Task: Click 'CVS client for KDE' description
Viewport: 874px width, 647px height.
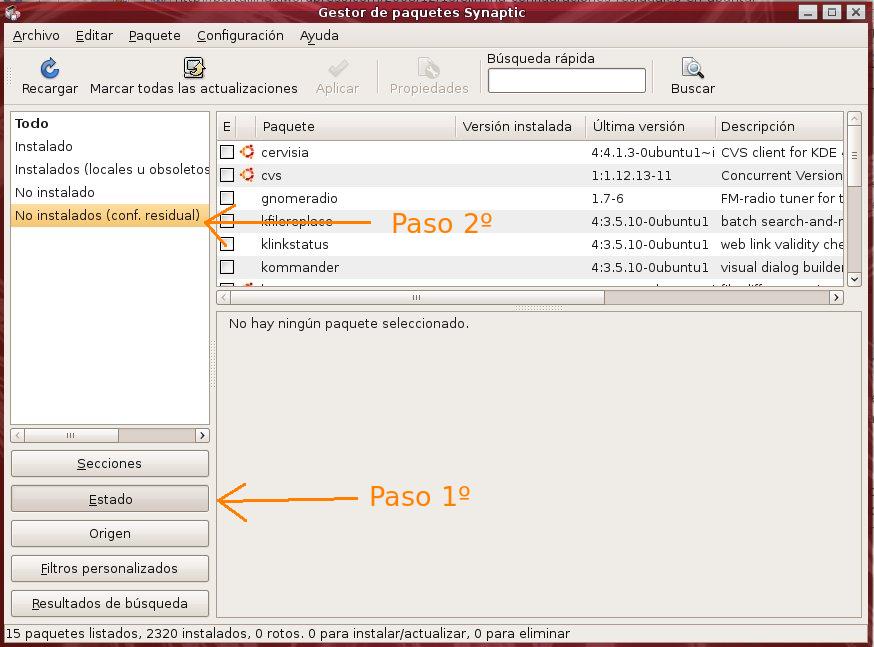Action: (781, 152)
